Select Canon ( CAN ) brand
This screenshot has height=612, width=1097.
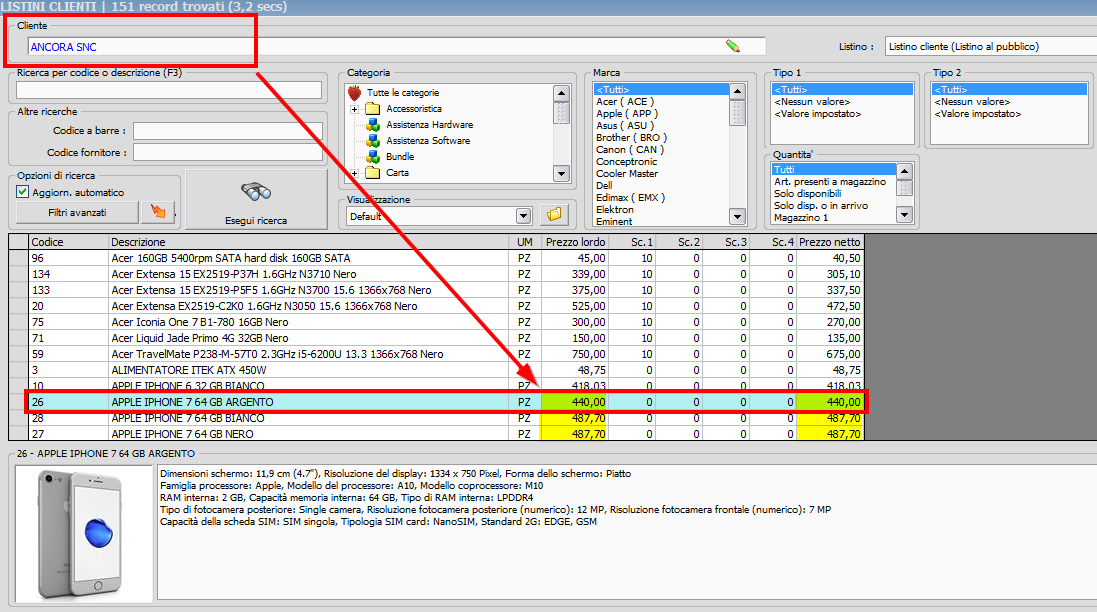coord(630,149)
